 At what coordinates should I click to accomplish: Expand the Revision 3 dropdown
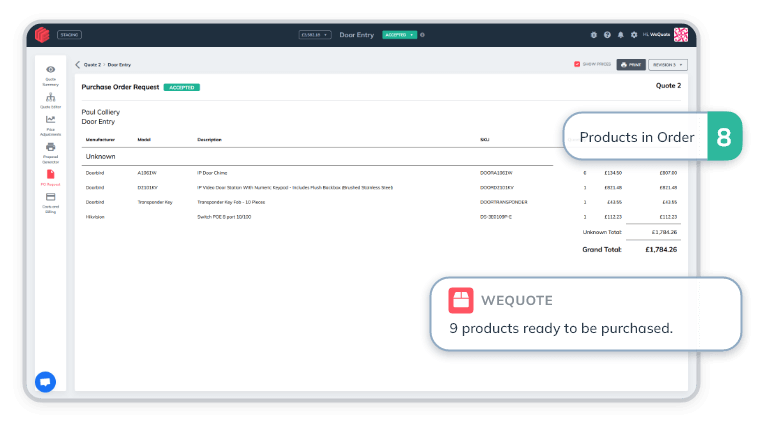click(x=667, y=64)
